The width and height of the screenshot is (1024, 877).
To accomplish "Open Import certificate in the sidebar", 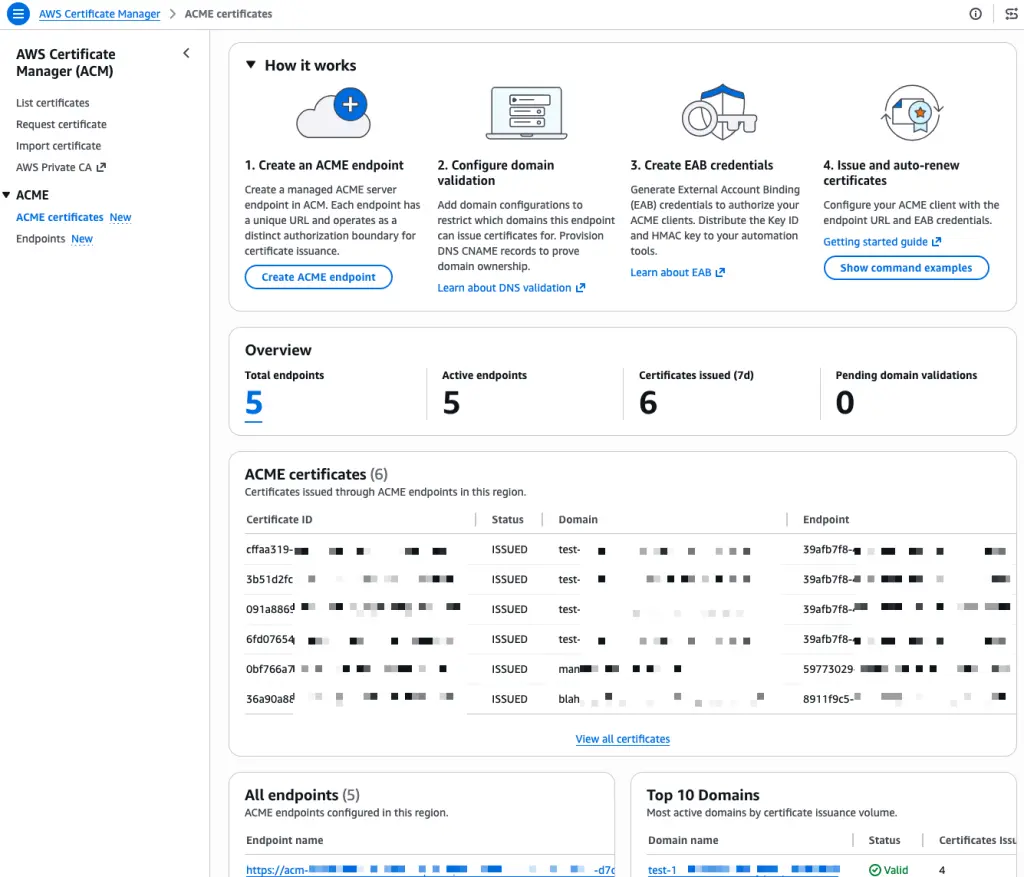I will [59, 146].
